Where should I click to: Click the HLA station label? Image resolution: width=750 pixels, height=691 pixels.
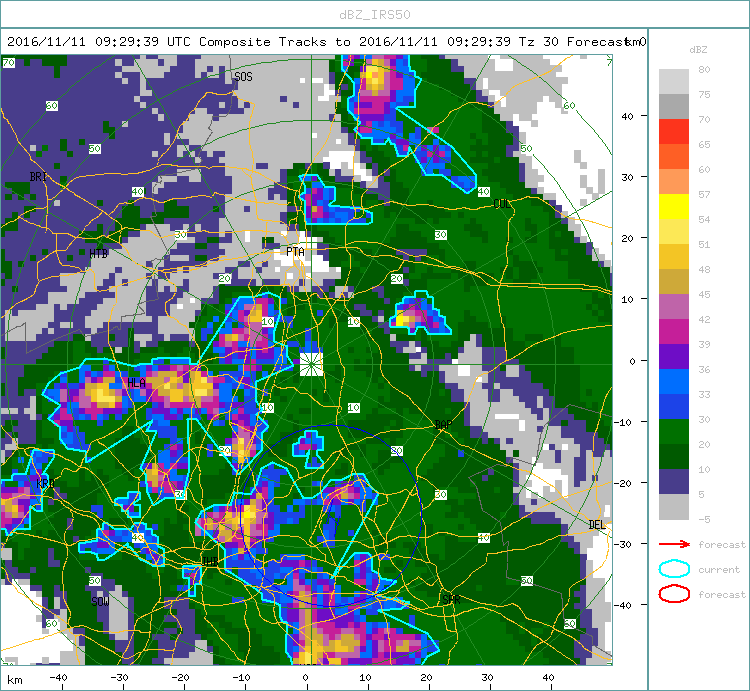point(136,383)
